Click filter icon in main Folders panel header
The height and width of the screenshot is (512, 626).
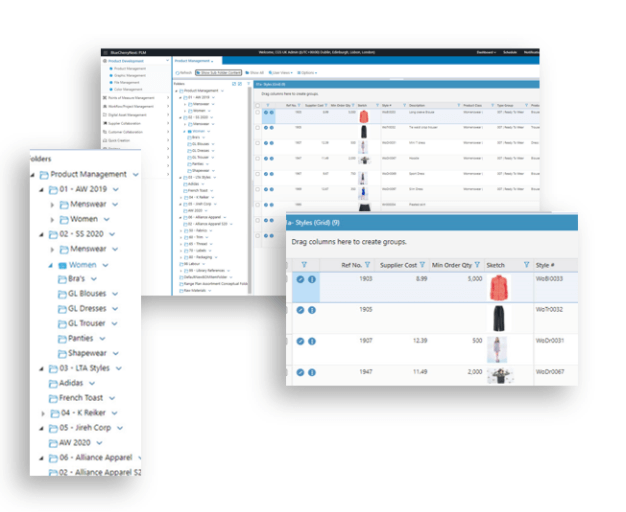pos(248,84)
